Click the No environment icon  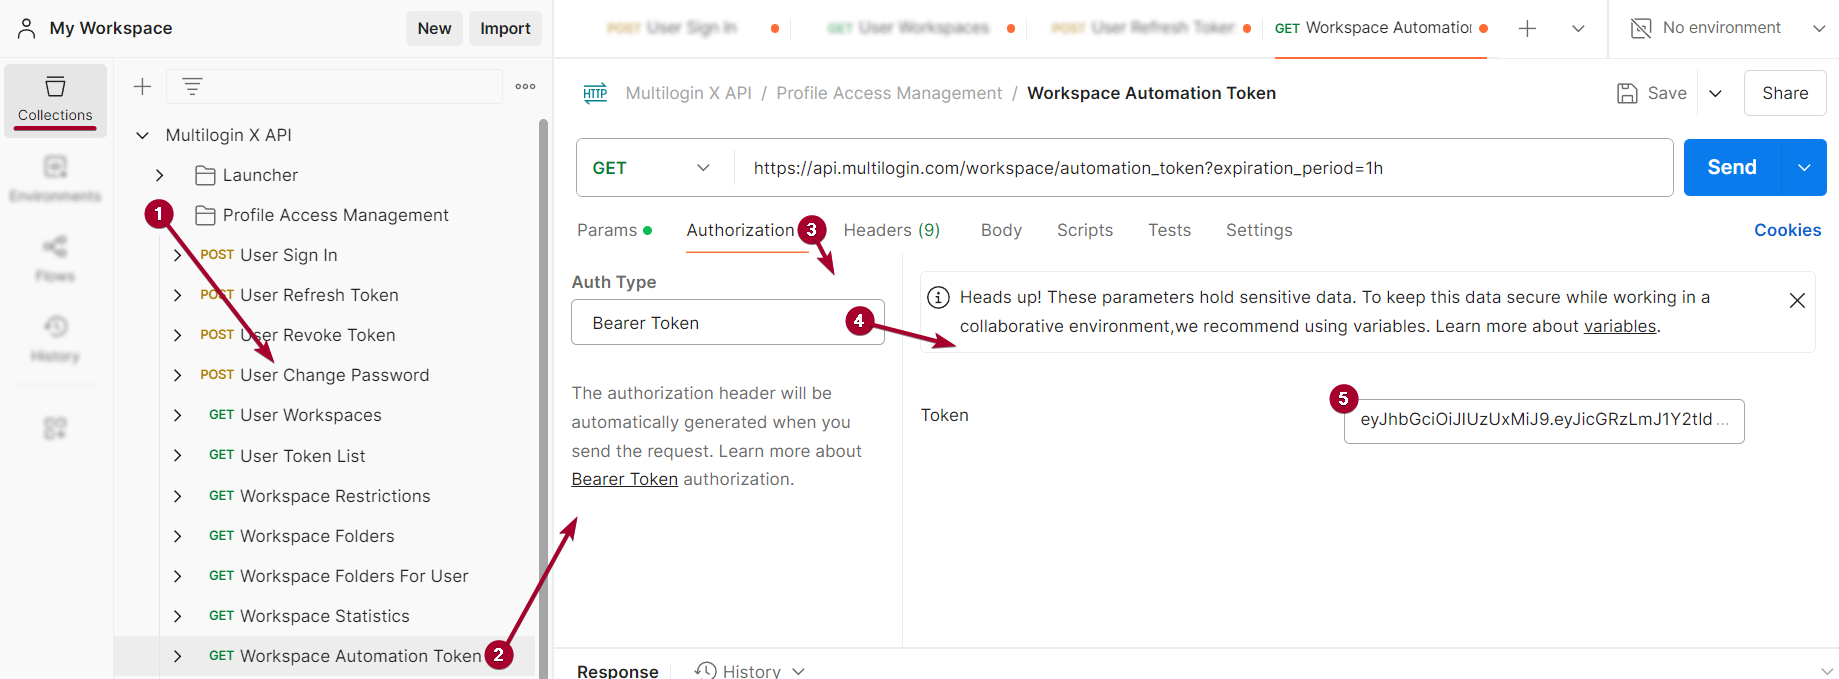tap(1641, 28)
